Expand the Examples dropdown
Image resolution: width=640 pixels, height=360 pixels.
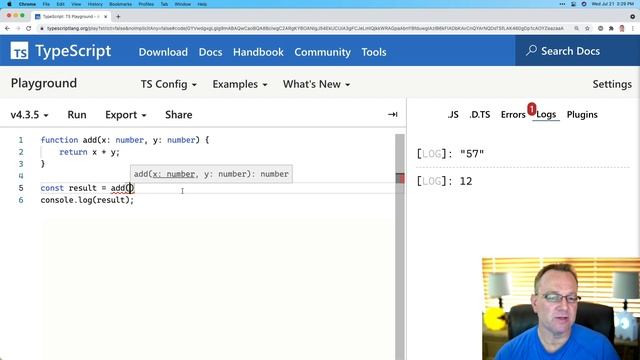pyautogui.click(x=240, y=84)
